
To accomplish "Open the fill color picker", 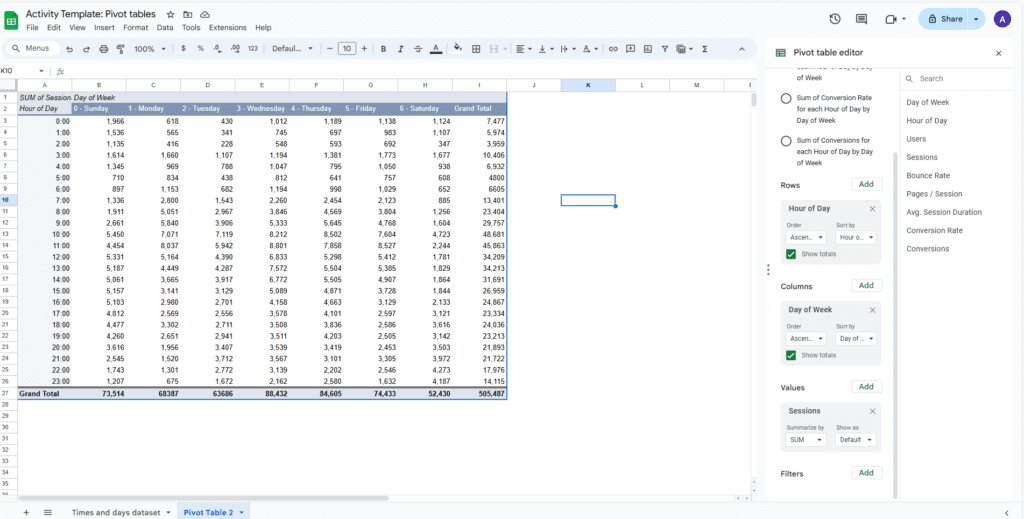I will click(x=458, y=48).
